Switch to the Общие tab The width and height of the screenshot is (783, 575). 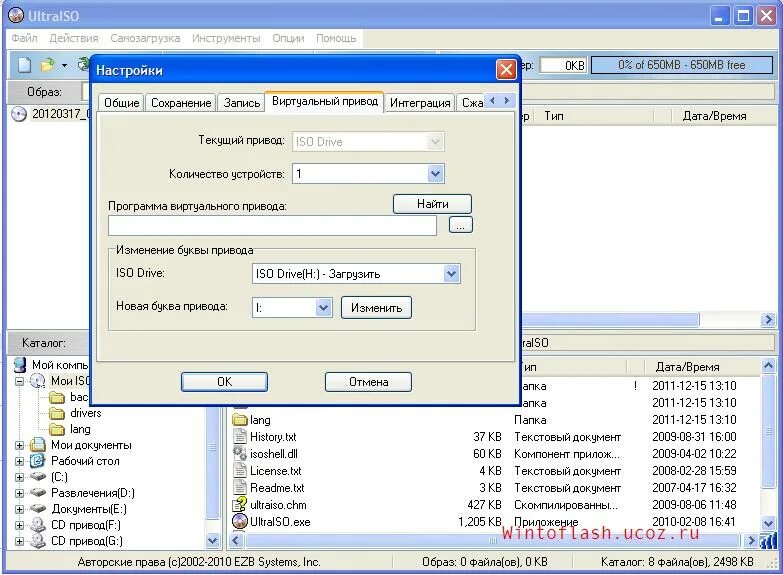pos(121,103)
